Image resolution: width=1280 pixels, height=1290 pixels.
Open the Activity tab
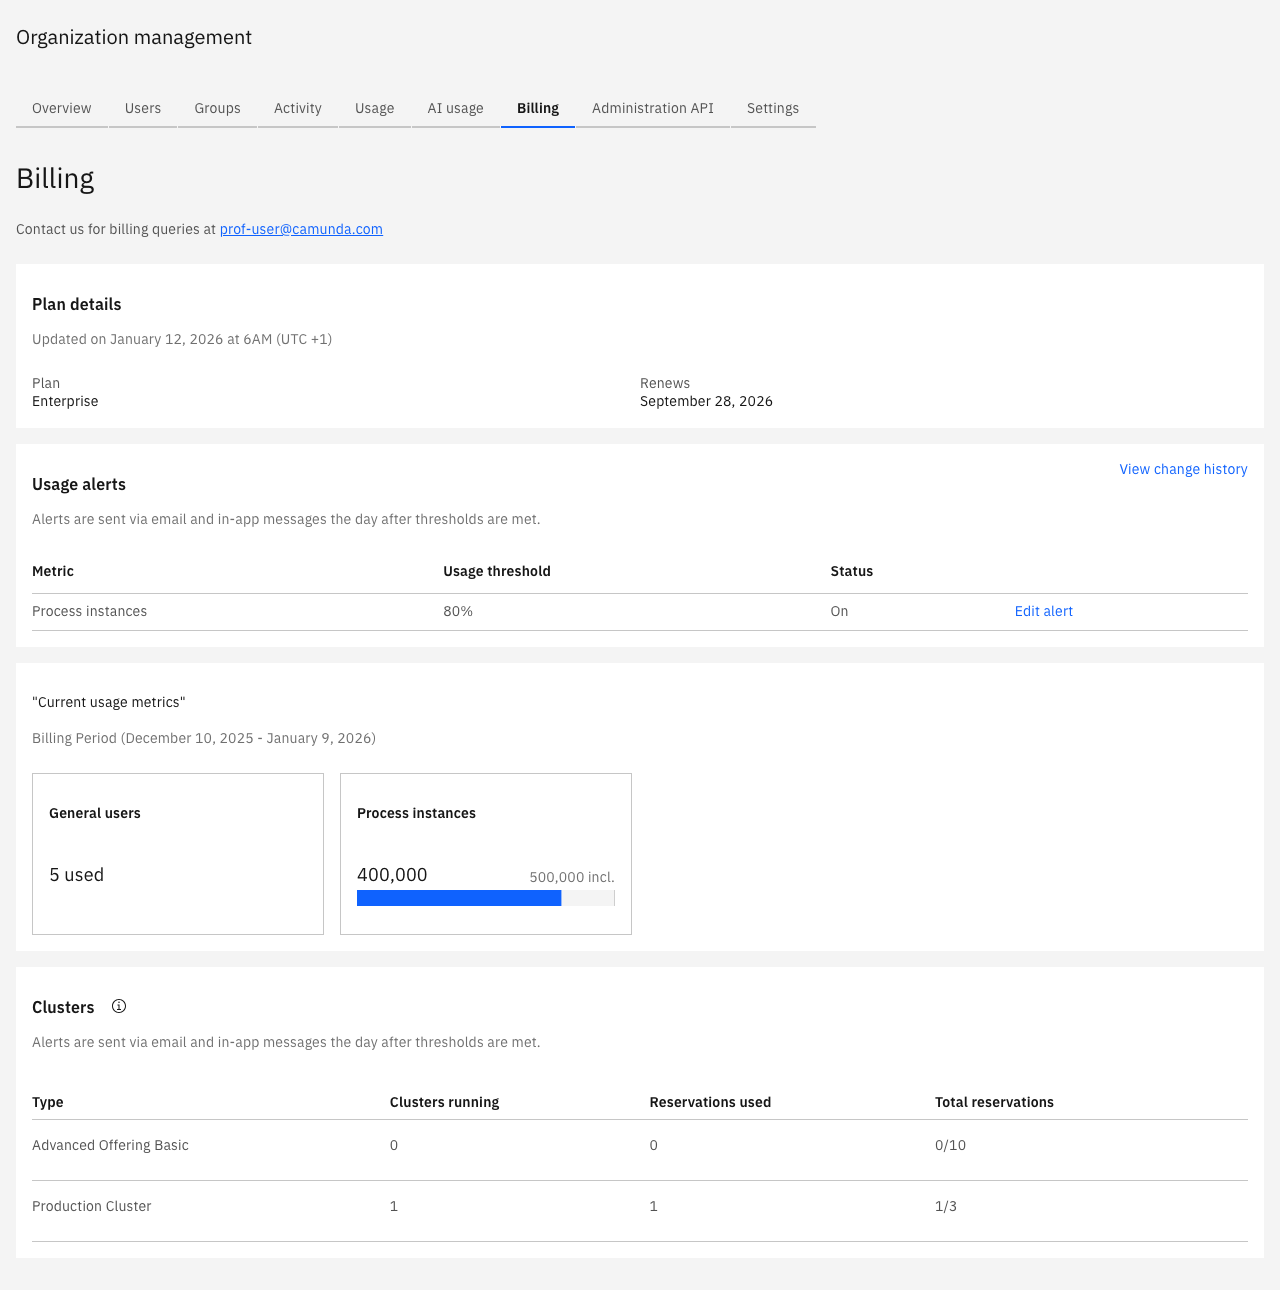298,108
